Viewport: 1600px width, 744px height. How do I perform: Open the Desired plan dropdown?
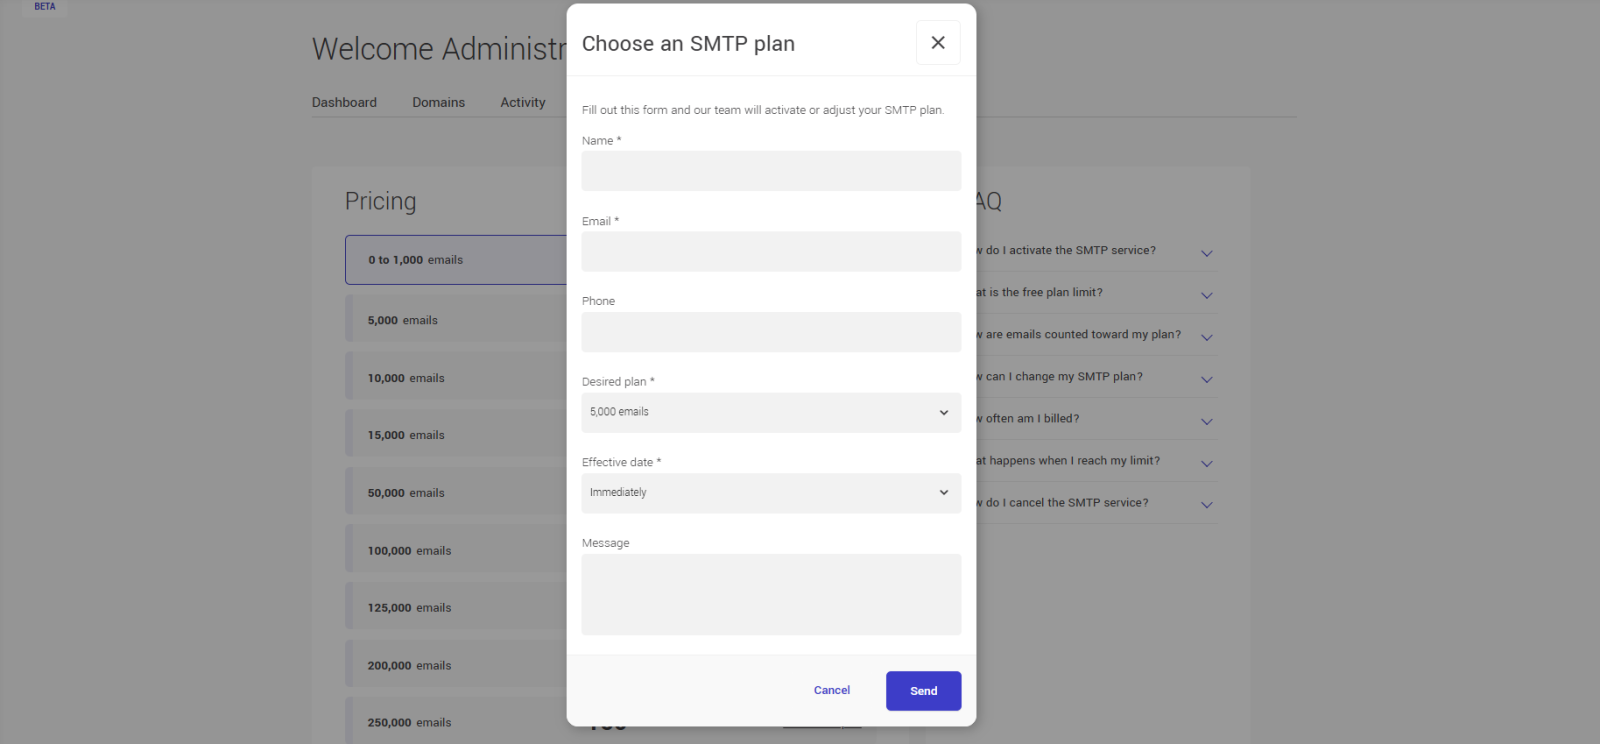pyautogui.click(x=770, y=412)
